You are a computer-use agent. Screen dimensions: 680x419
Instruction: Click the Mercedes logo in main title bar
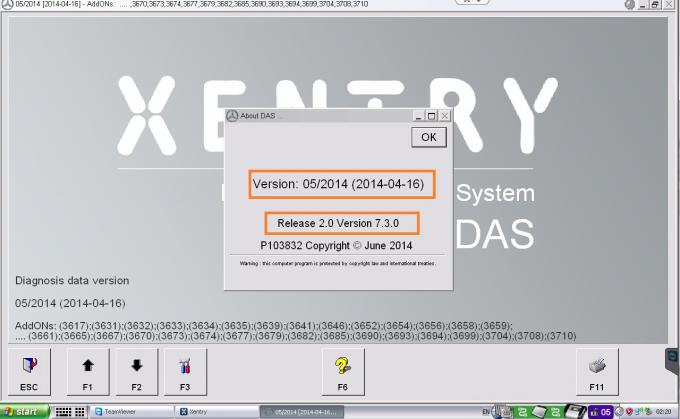pos(7,4)
